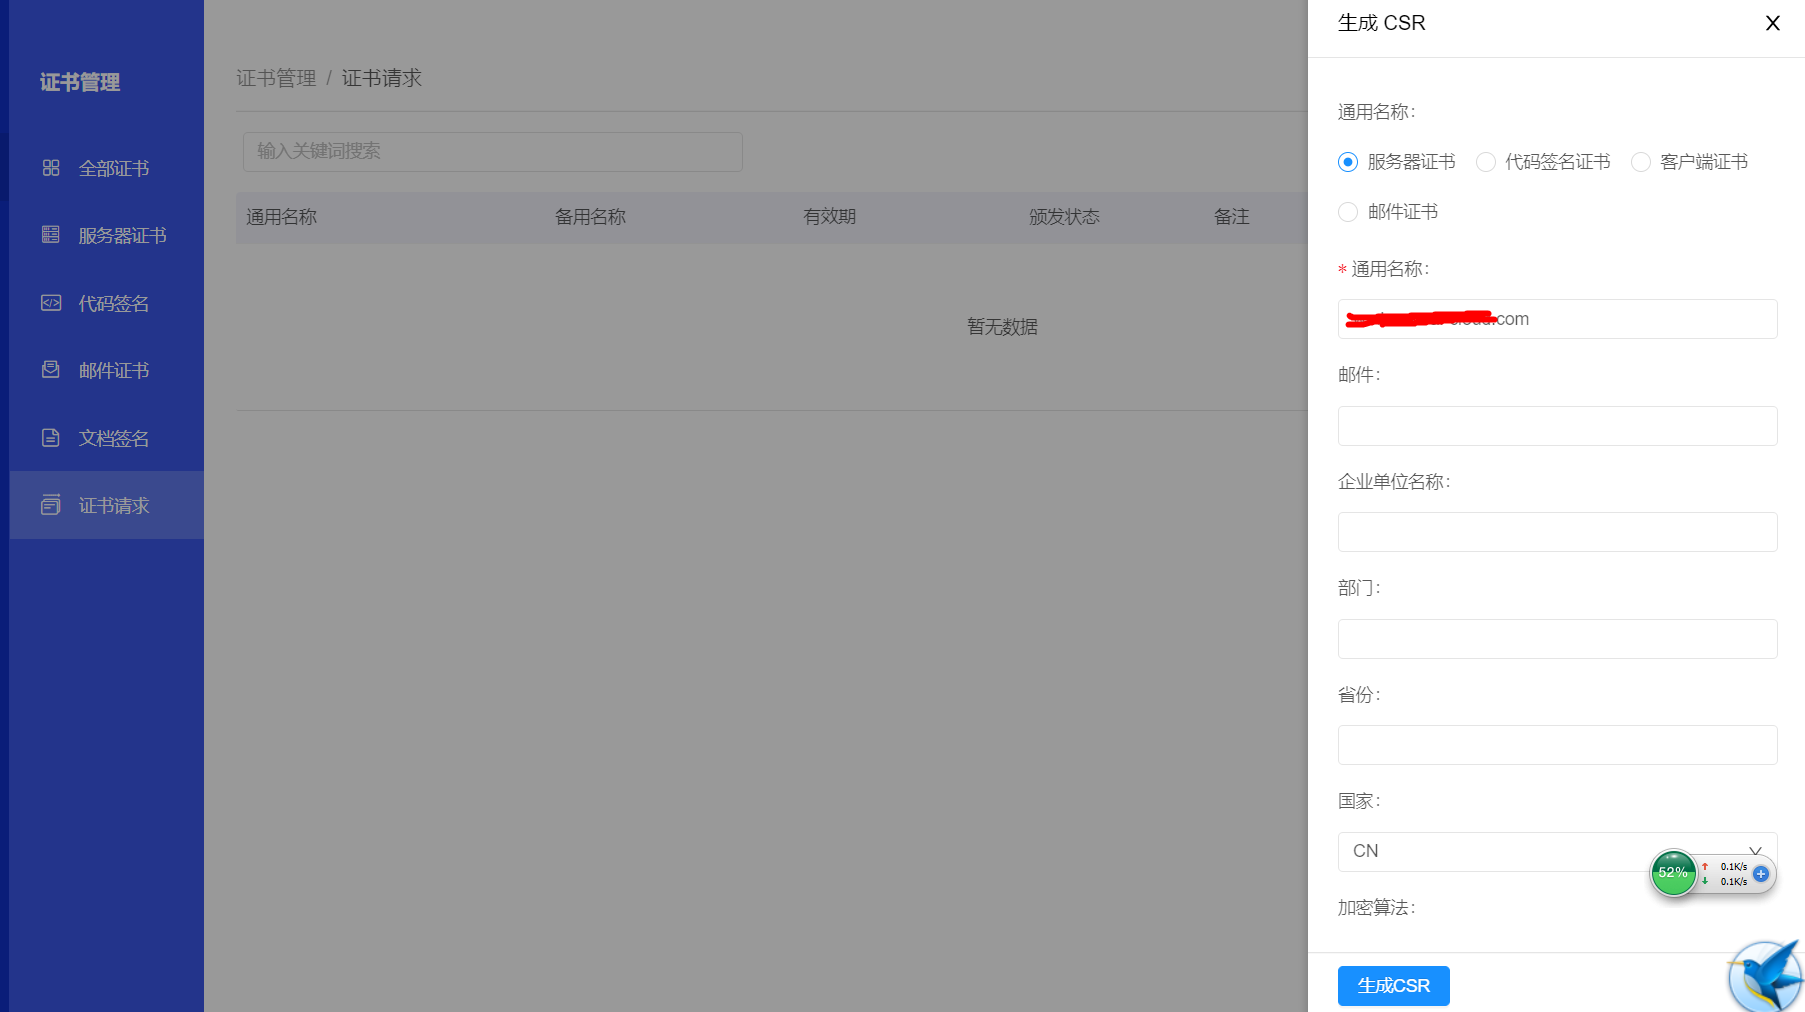Click the green 52% memory floating widget
This screenshot has height=1012, width=1805.
tap(1673, 873)
